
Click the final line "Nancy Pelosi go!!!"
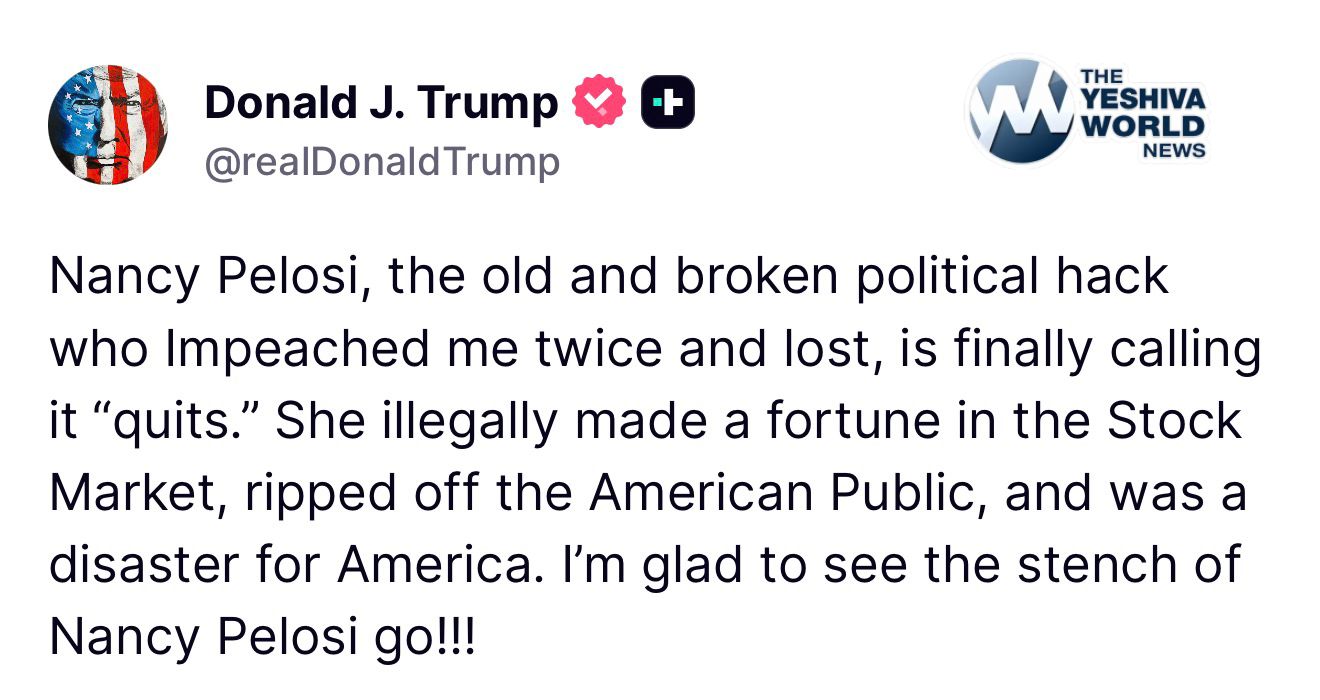(263, 637)
